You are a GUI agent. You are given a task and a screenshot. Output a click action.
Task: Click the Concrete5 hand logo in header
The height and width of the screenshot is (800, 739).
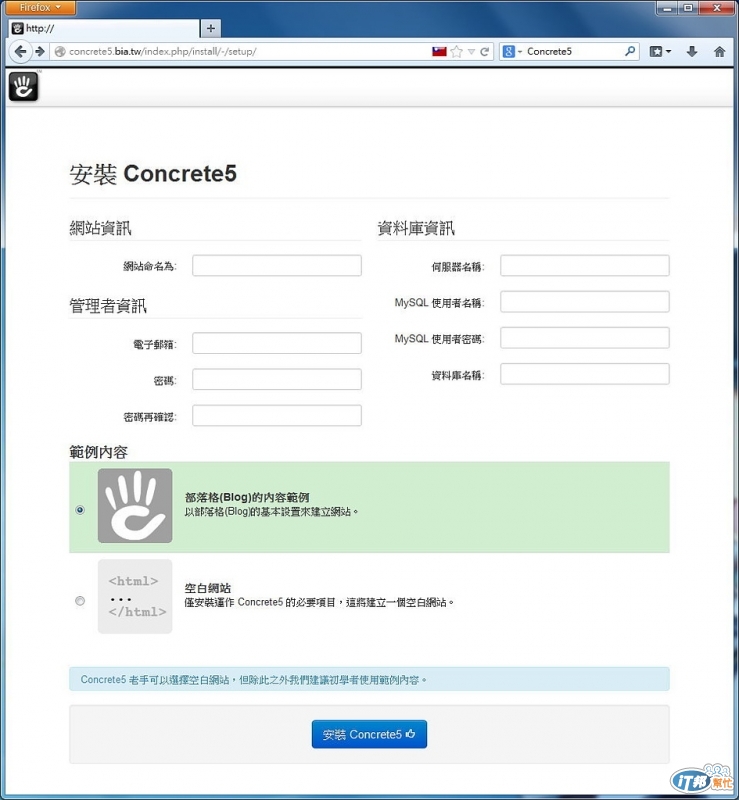tap(23, 86)
